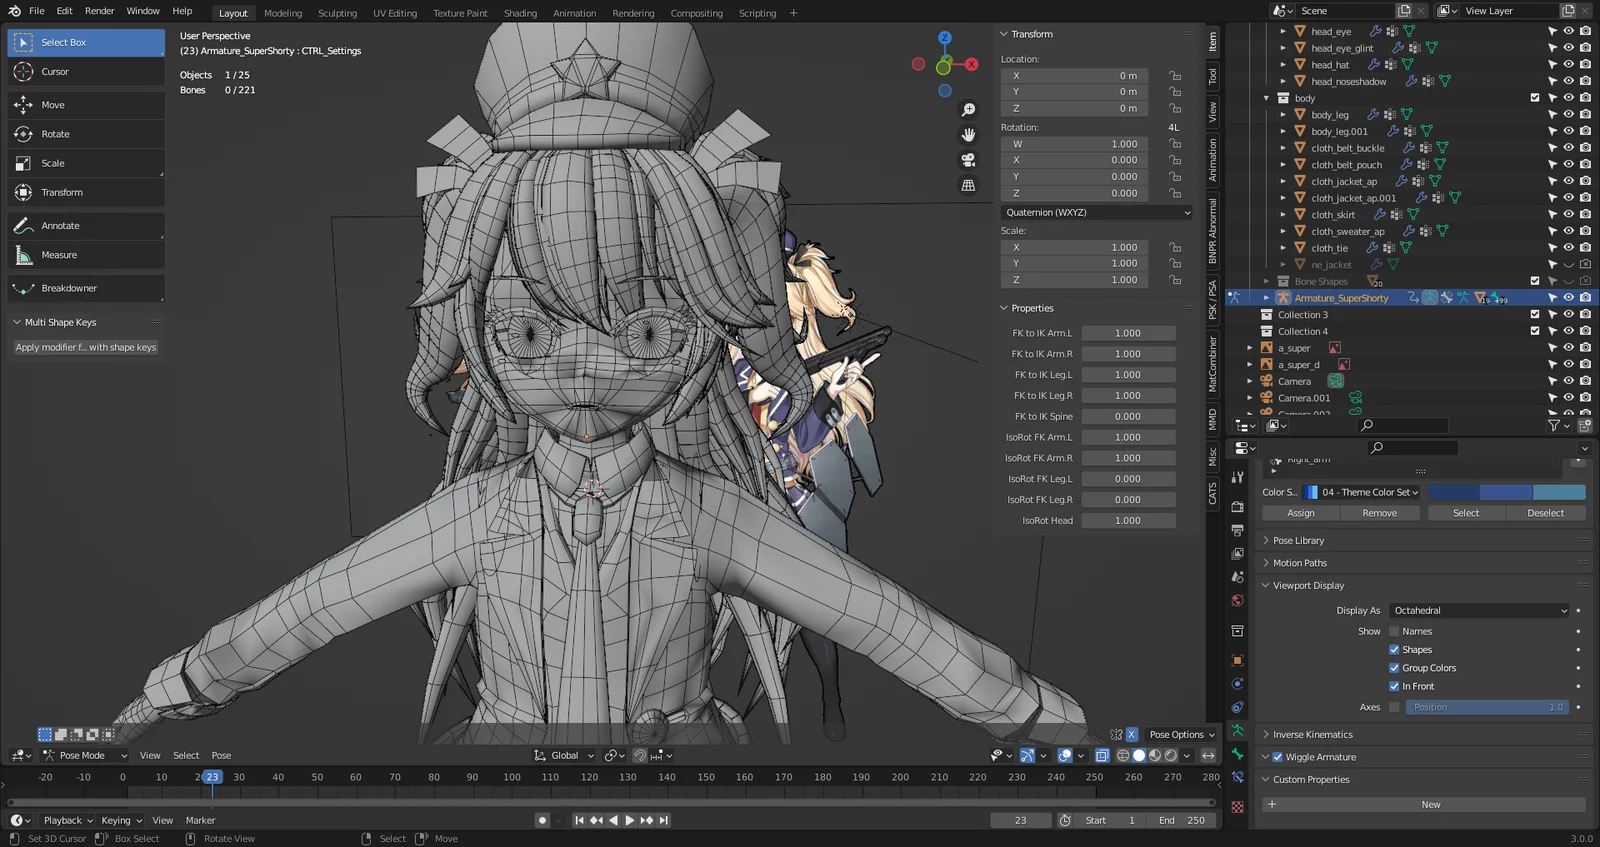Toggle X-ray display button
The image size is (1600, 847).
tap(1102, 756)
